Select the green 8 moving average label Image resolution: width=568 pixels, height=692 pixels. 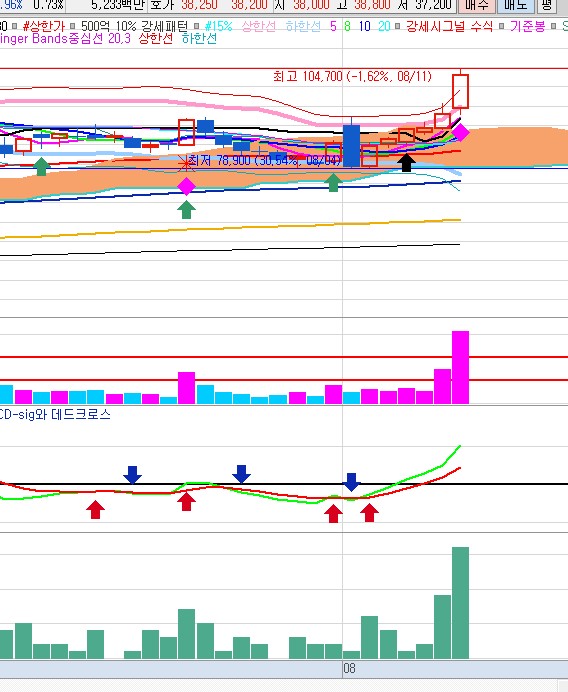tap(347, 26)
